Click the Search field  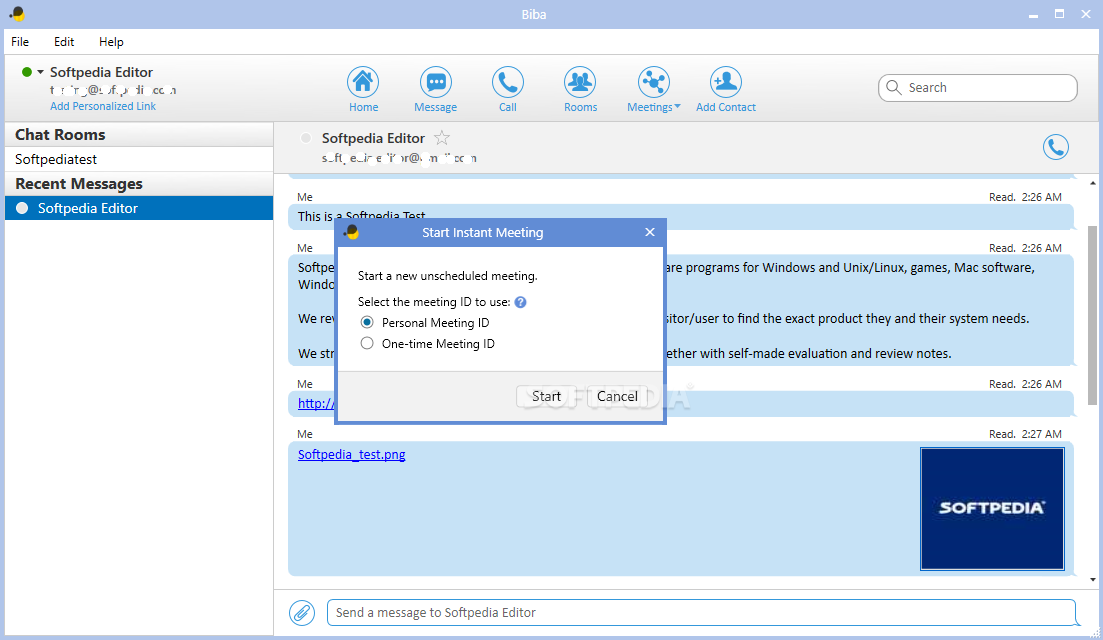(x=978, y=88)
